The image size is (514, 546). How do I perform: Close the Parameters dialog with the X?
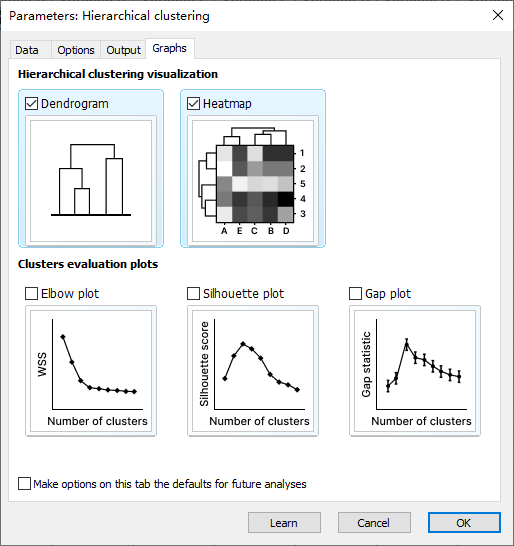pyautogui.click(x=498, y=15)
